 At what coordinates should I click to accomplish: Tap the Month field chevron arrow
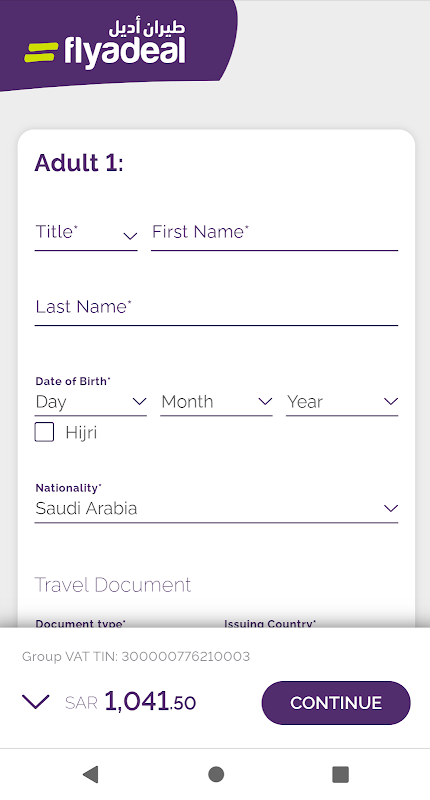(x=265, y=402)
